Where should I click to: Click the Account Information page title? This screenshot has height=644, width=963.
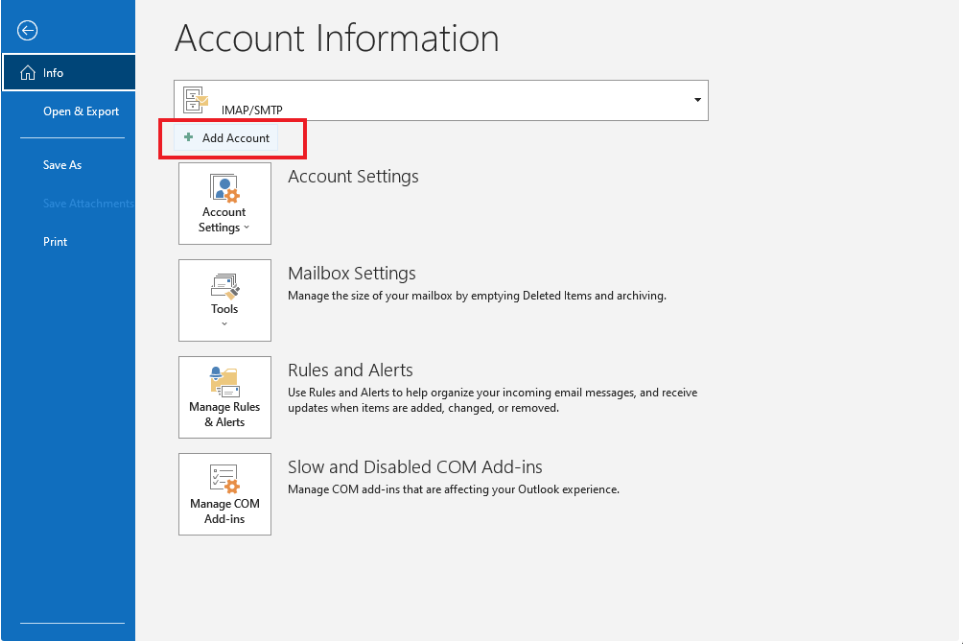(337, 38)
